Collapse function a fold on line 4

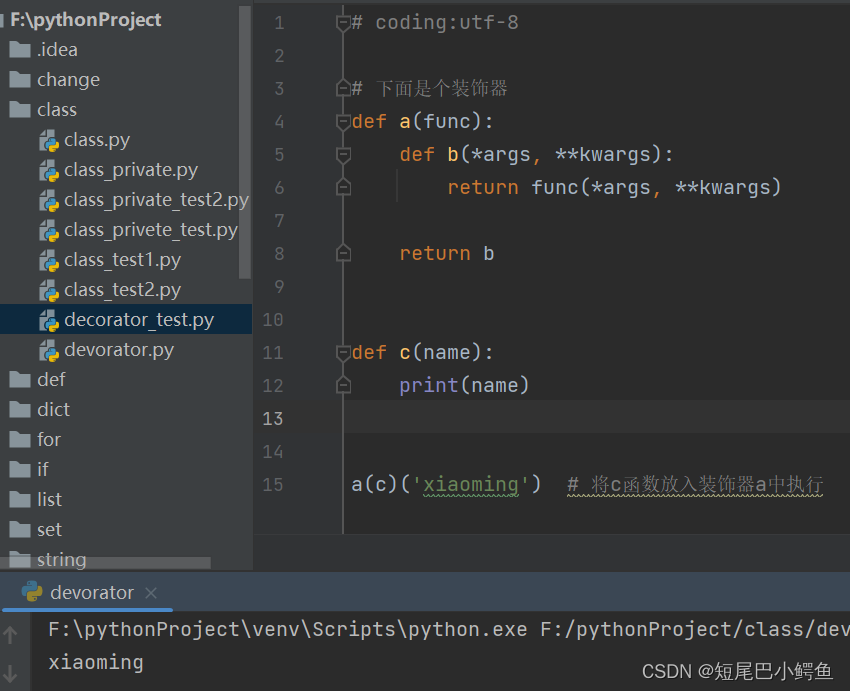[343, 122]
